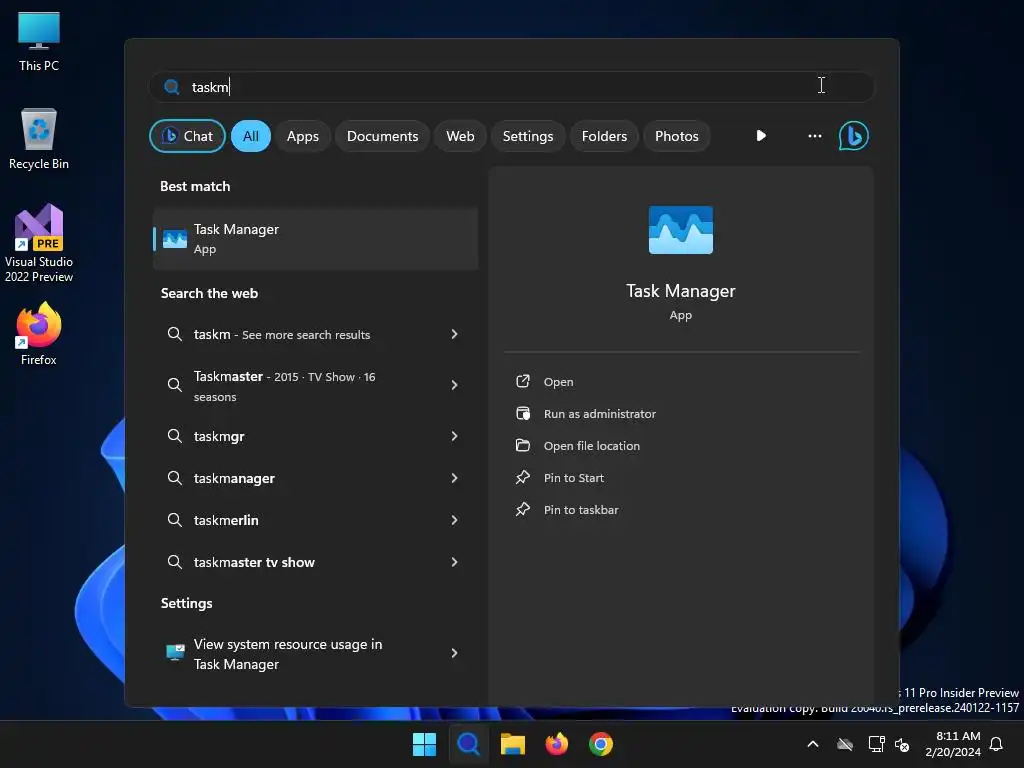Click the muted volume icon in tray
Image resolution: width=1024 pixels, height=768 pixels.
click(x=903, y=744)
